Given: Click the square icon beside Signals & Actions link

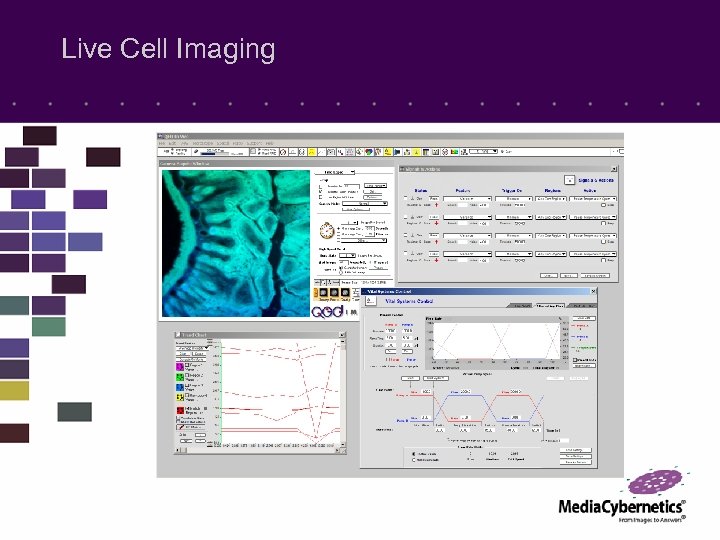Looking at the screenshot, I should [569, 180].
